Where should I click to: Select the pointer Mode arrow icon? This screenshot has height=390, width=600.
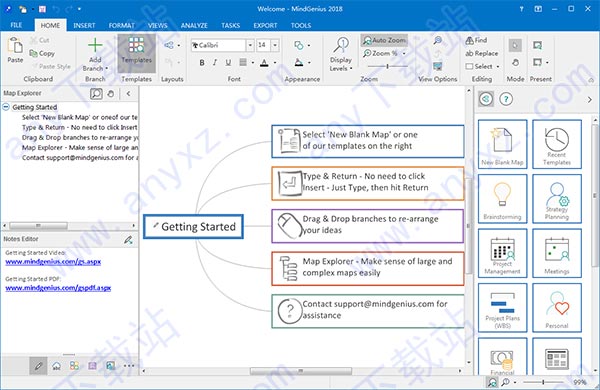click(515, 46)
